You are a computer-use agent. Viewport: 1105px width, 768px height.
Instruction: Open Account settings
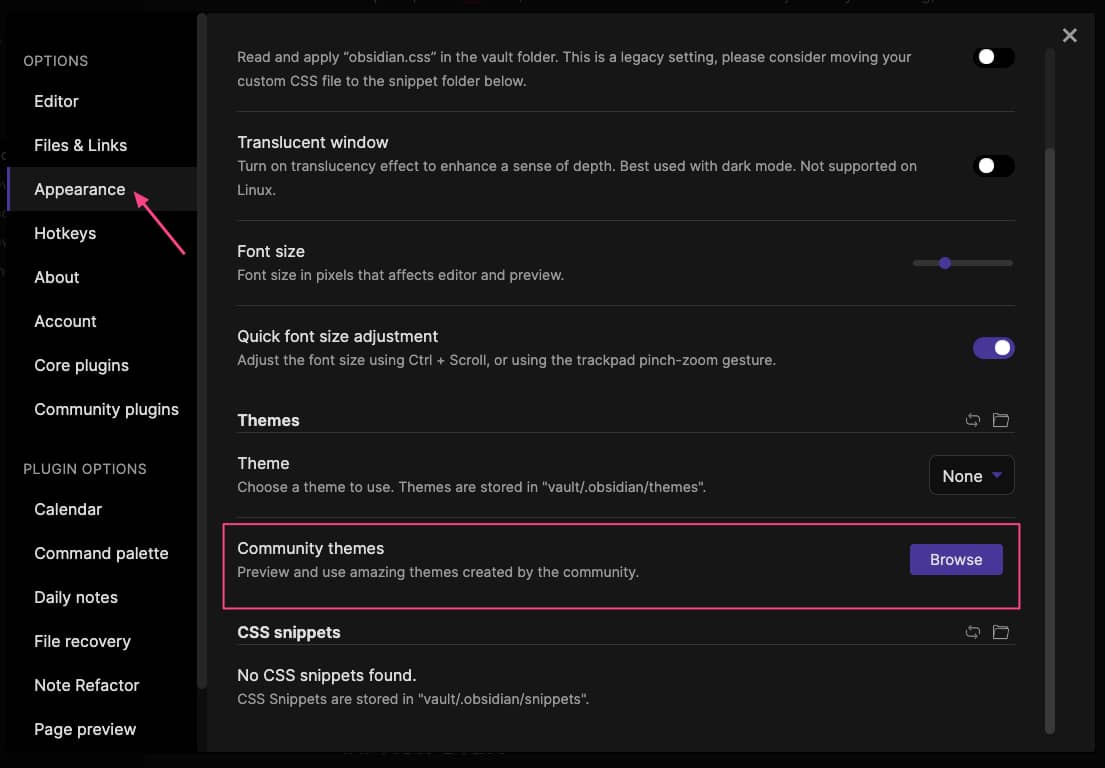[x=101, y=321]
